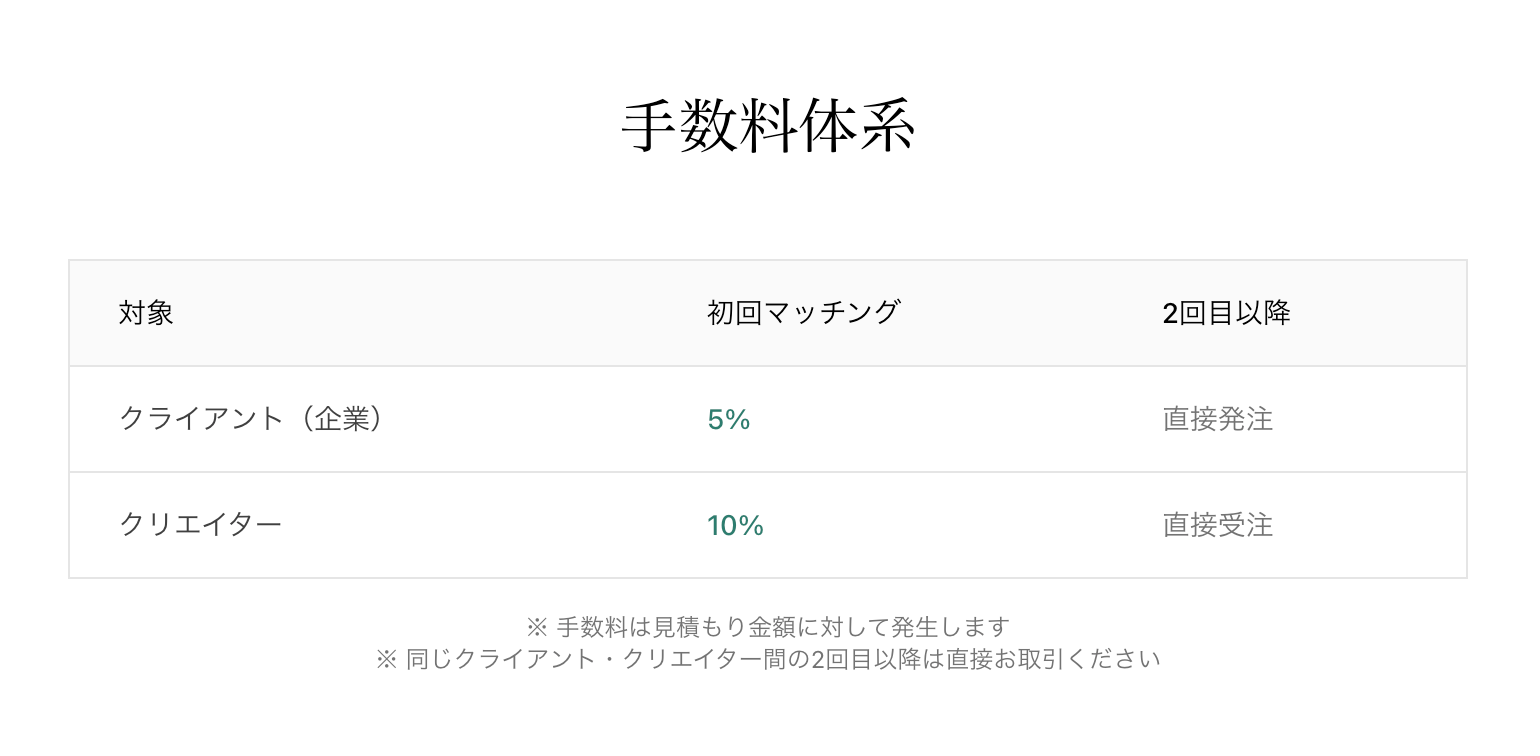Viewport: 1540px width, 756px height.
Task: Click the footnote about 2回目以降 direct dealing
Action: point(768,660)
